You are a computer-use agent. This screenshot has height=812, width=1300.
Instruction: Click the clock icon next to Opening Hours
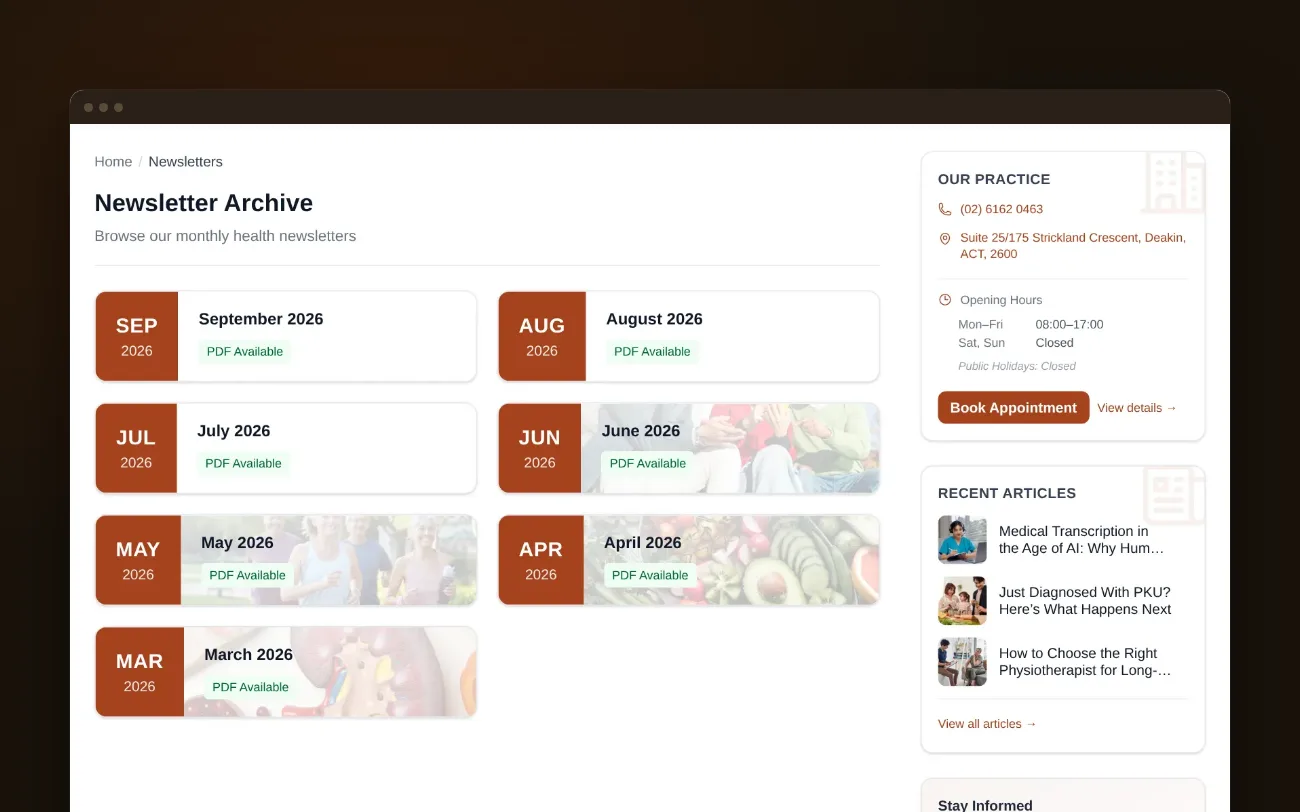945,300
